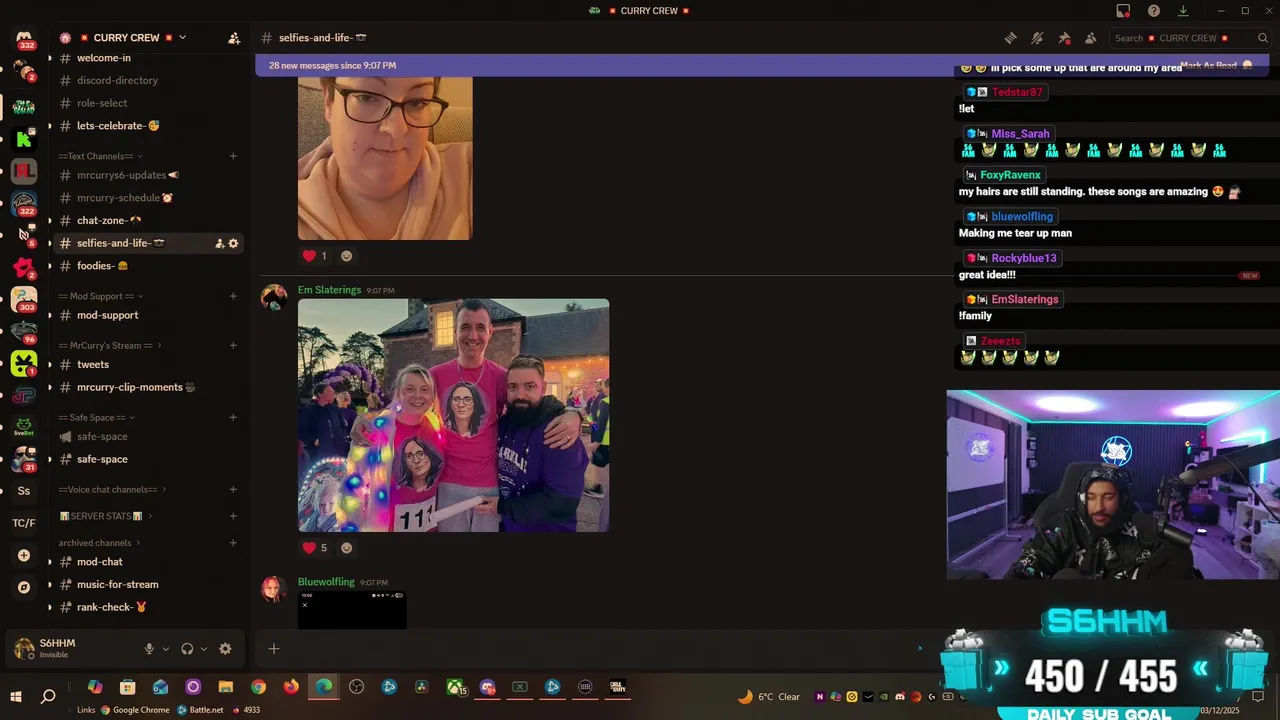Viewport: 1280px width, 720px height.
Task: Open Discover servers compass icon
Action: point(24,587)
